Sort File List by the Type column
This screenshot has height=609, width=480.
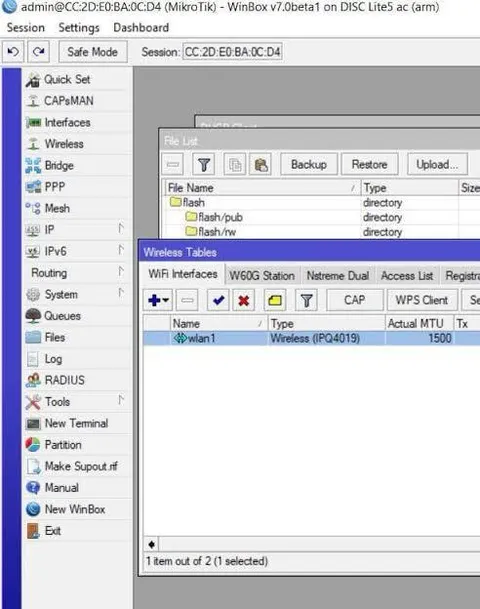click(410, 188)
